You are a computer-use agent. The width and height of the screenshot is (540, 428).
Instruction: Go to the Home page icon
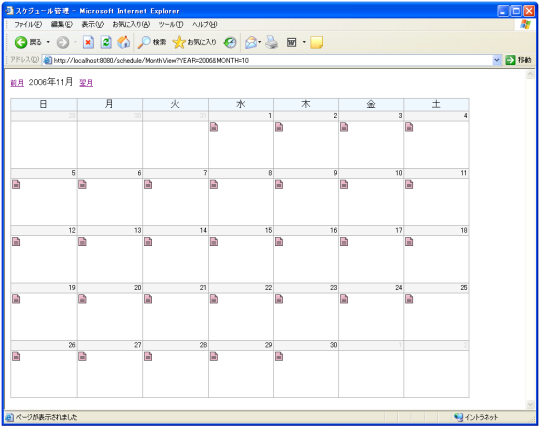click(123, 42)
